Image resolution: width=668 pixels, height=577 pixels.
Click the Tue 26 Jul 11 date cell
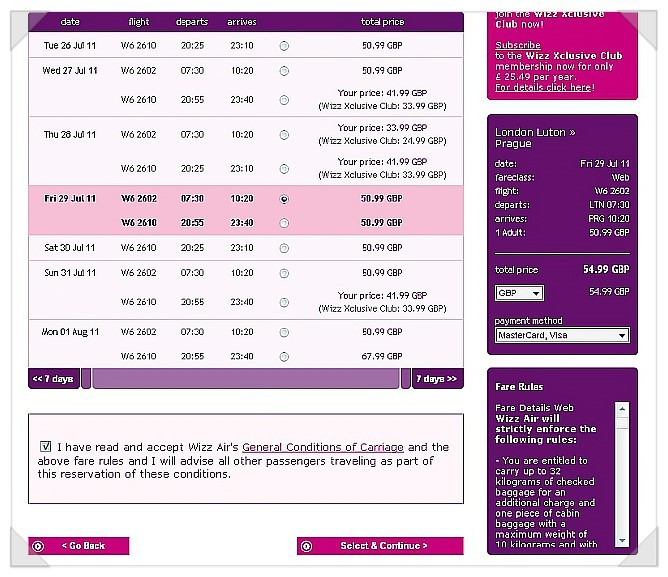(x=70, y=46)
